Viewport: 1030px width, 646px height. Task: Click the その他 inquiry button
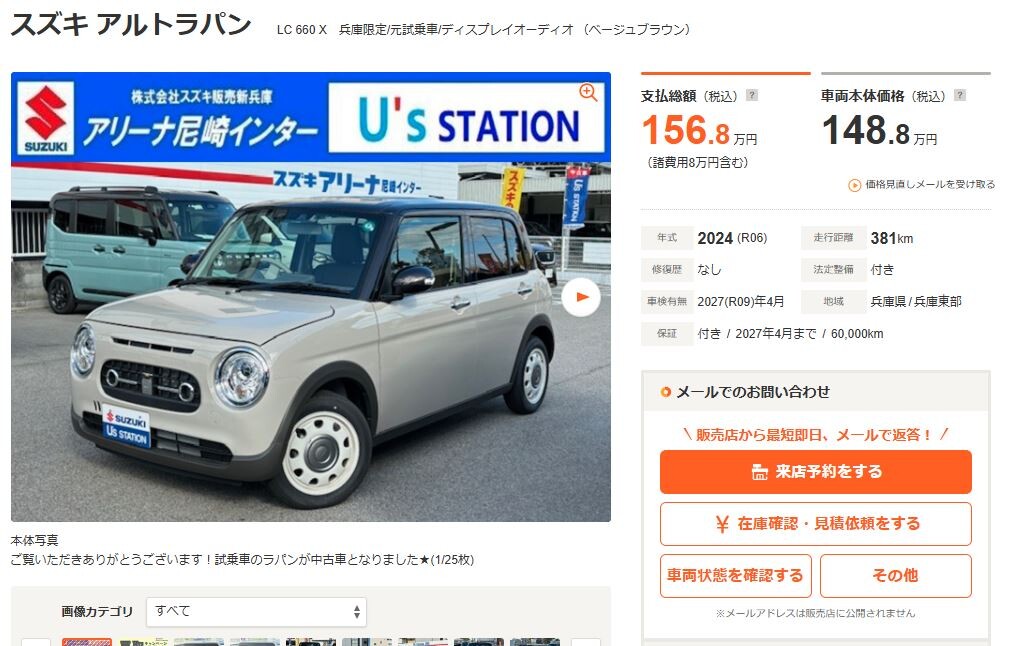895,576
